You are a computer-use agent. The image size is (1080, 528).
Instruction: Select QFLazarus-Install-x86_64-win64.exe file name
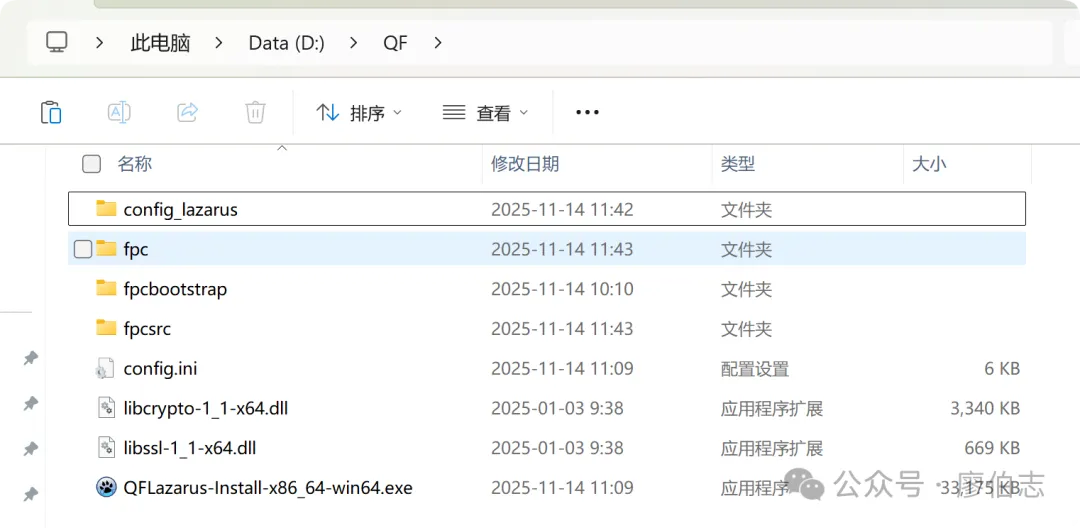point(268,489)
